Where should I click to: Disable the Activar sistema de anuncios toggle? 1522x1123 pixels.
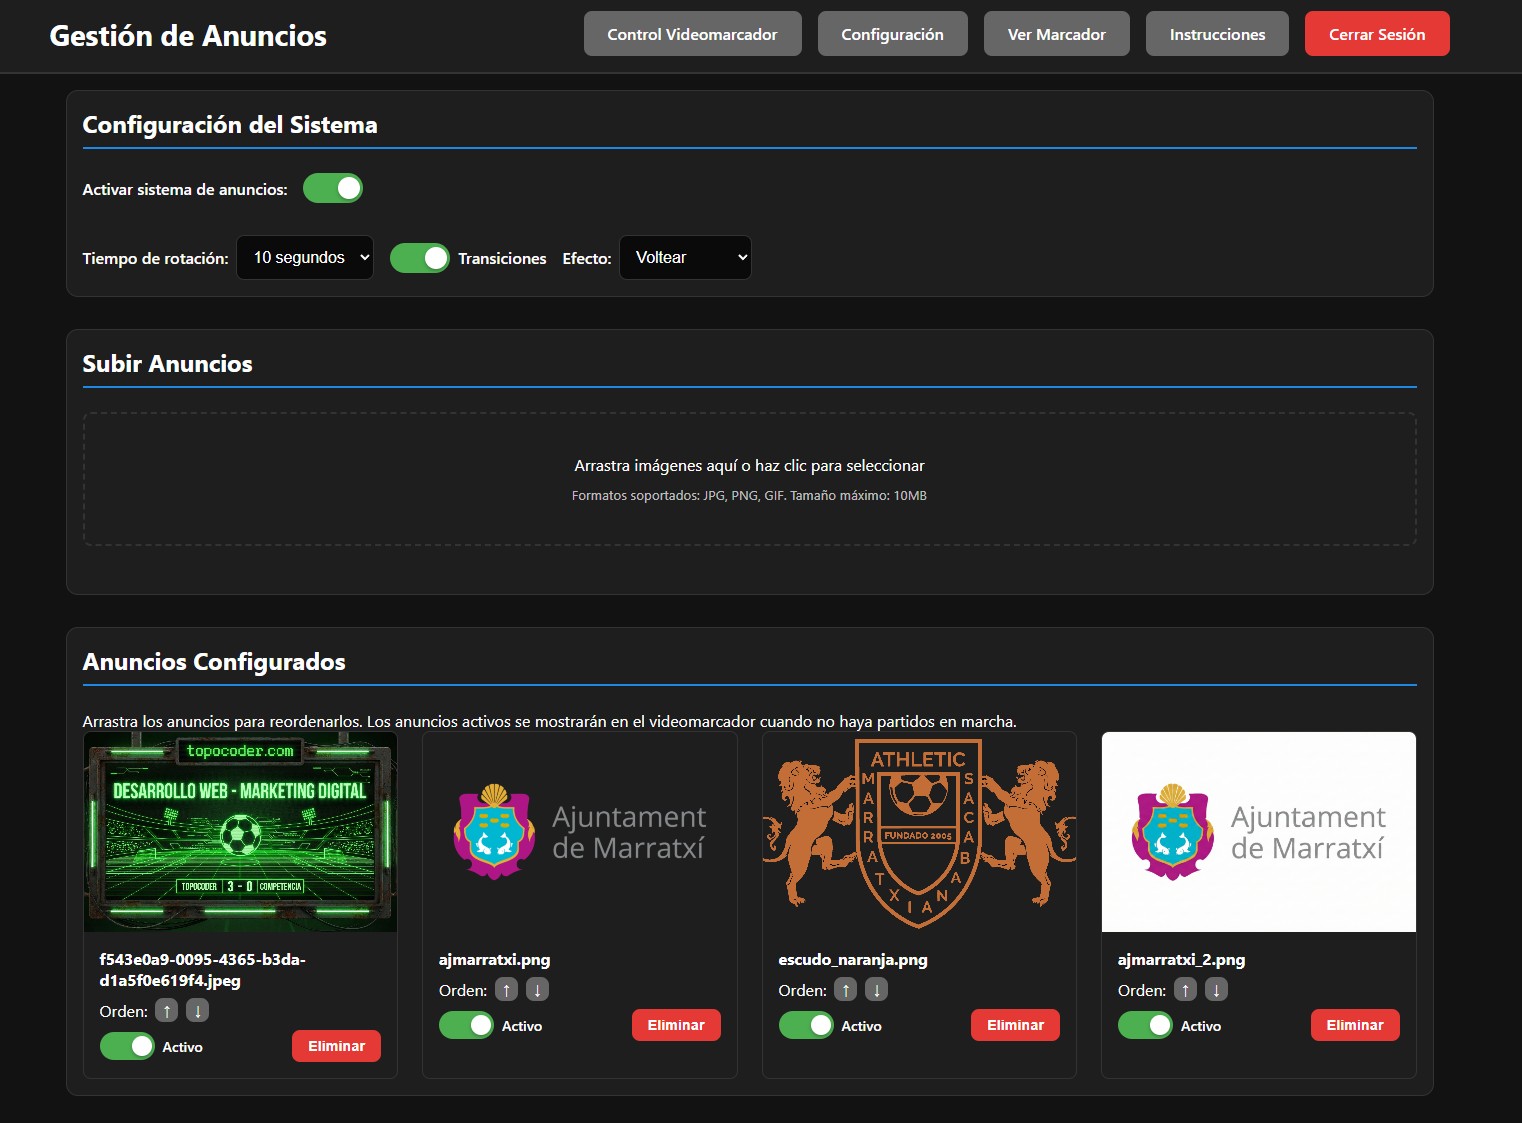tap(333, 188)
